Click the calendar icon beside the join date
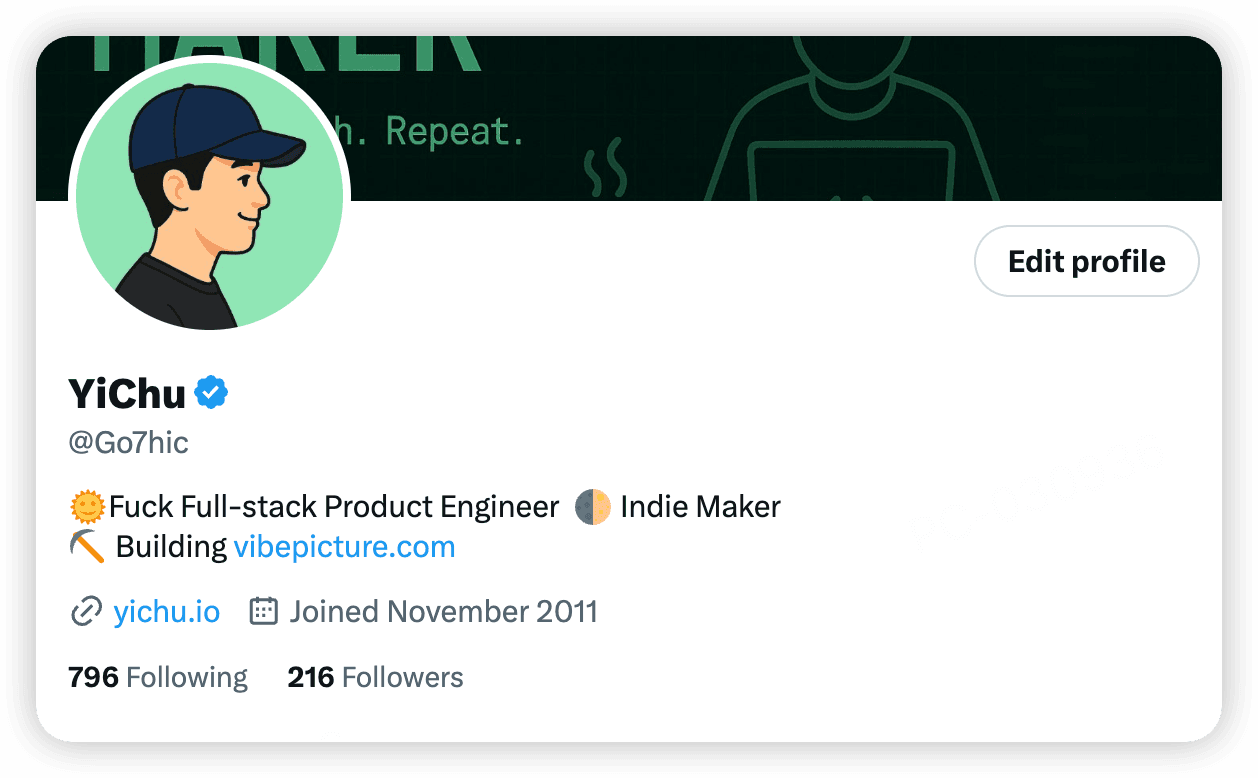The height and width of the screenshot is (778, 1258). [x=262, y=611]
